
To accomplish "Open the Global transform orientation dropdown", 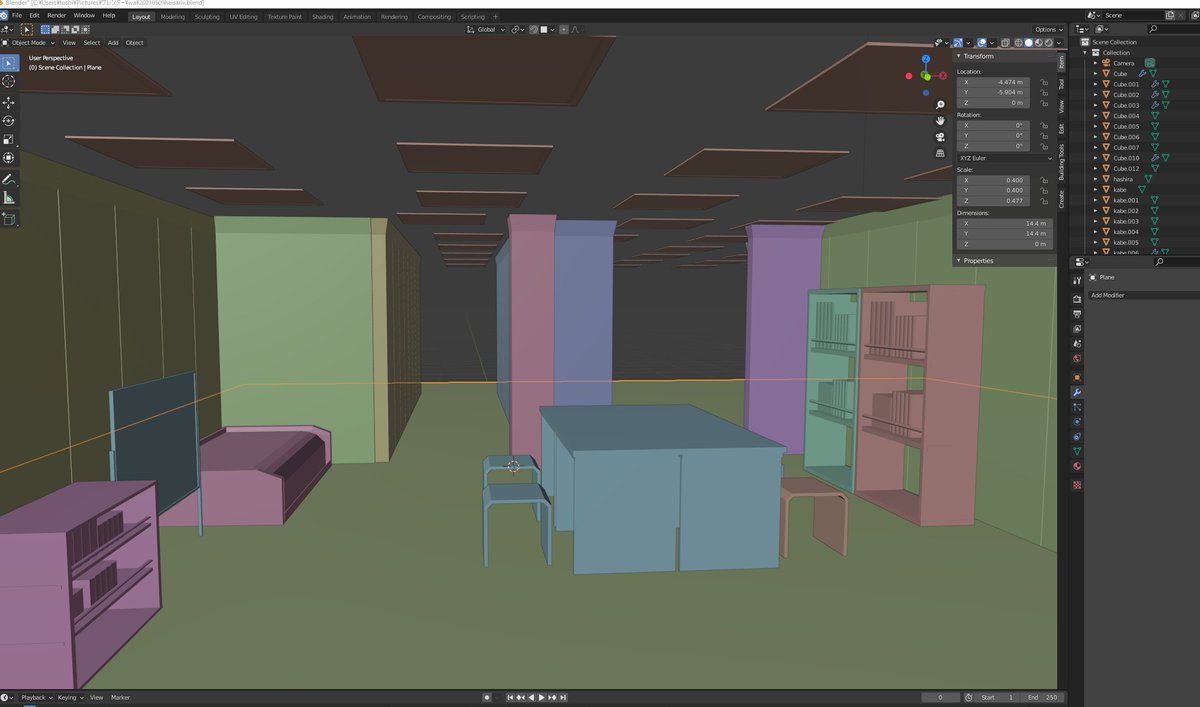I will click(486, 30).
